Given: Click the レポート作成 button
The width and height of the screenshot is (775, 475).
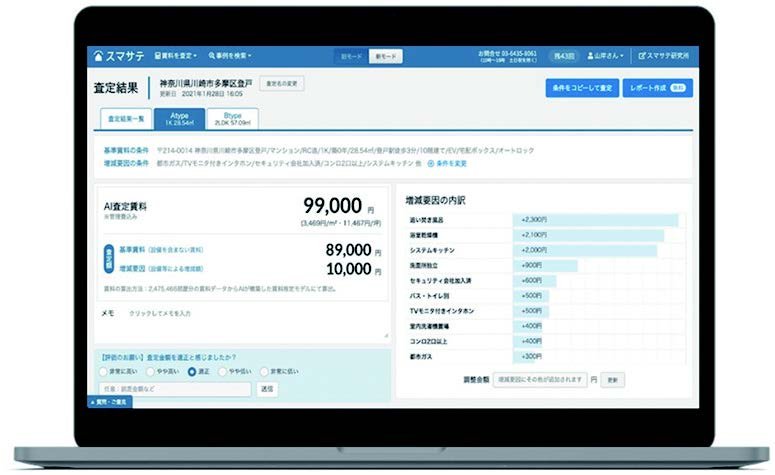Looking at the screenshot, I should coord(656,88).
